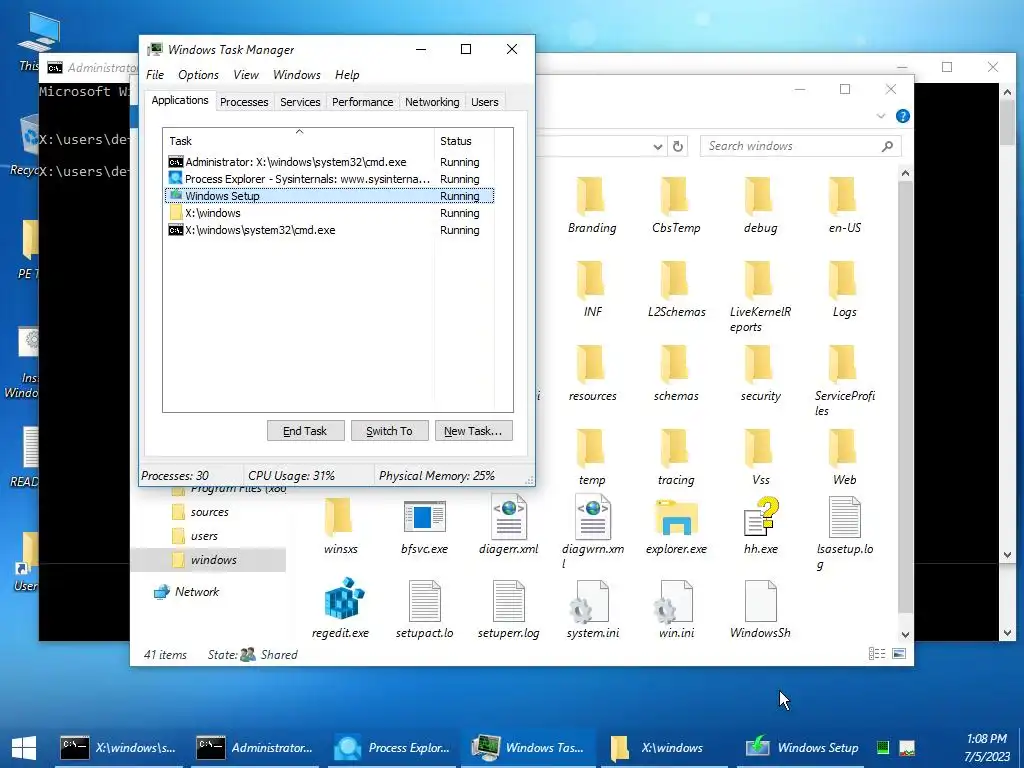Select the LiveKernelReports folder icon
The image size is (1024, 768).
(759, 280)
